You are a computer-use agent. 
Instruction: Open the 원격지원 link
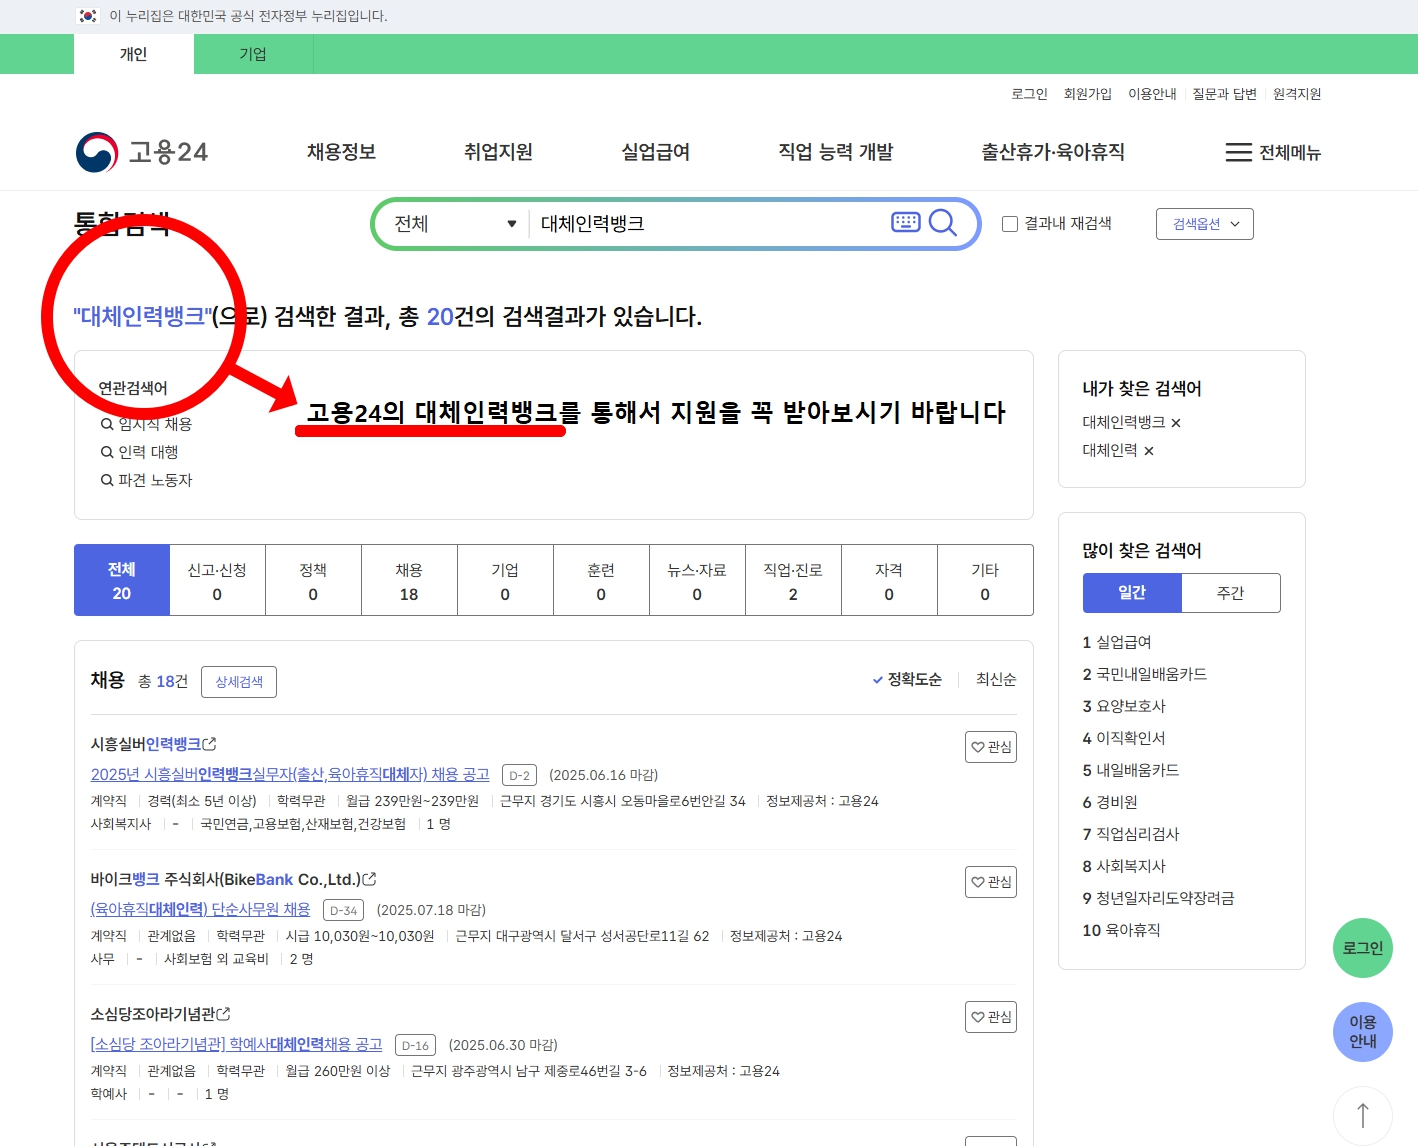(x=1297, y=94)
